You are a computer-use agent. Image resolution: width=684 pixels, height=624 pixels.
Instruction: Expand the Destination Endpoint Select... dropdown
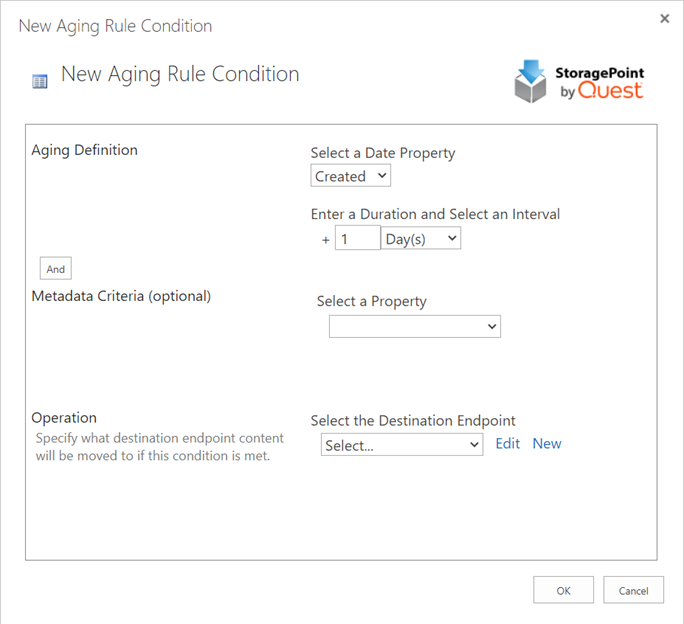coord(402,444)
